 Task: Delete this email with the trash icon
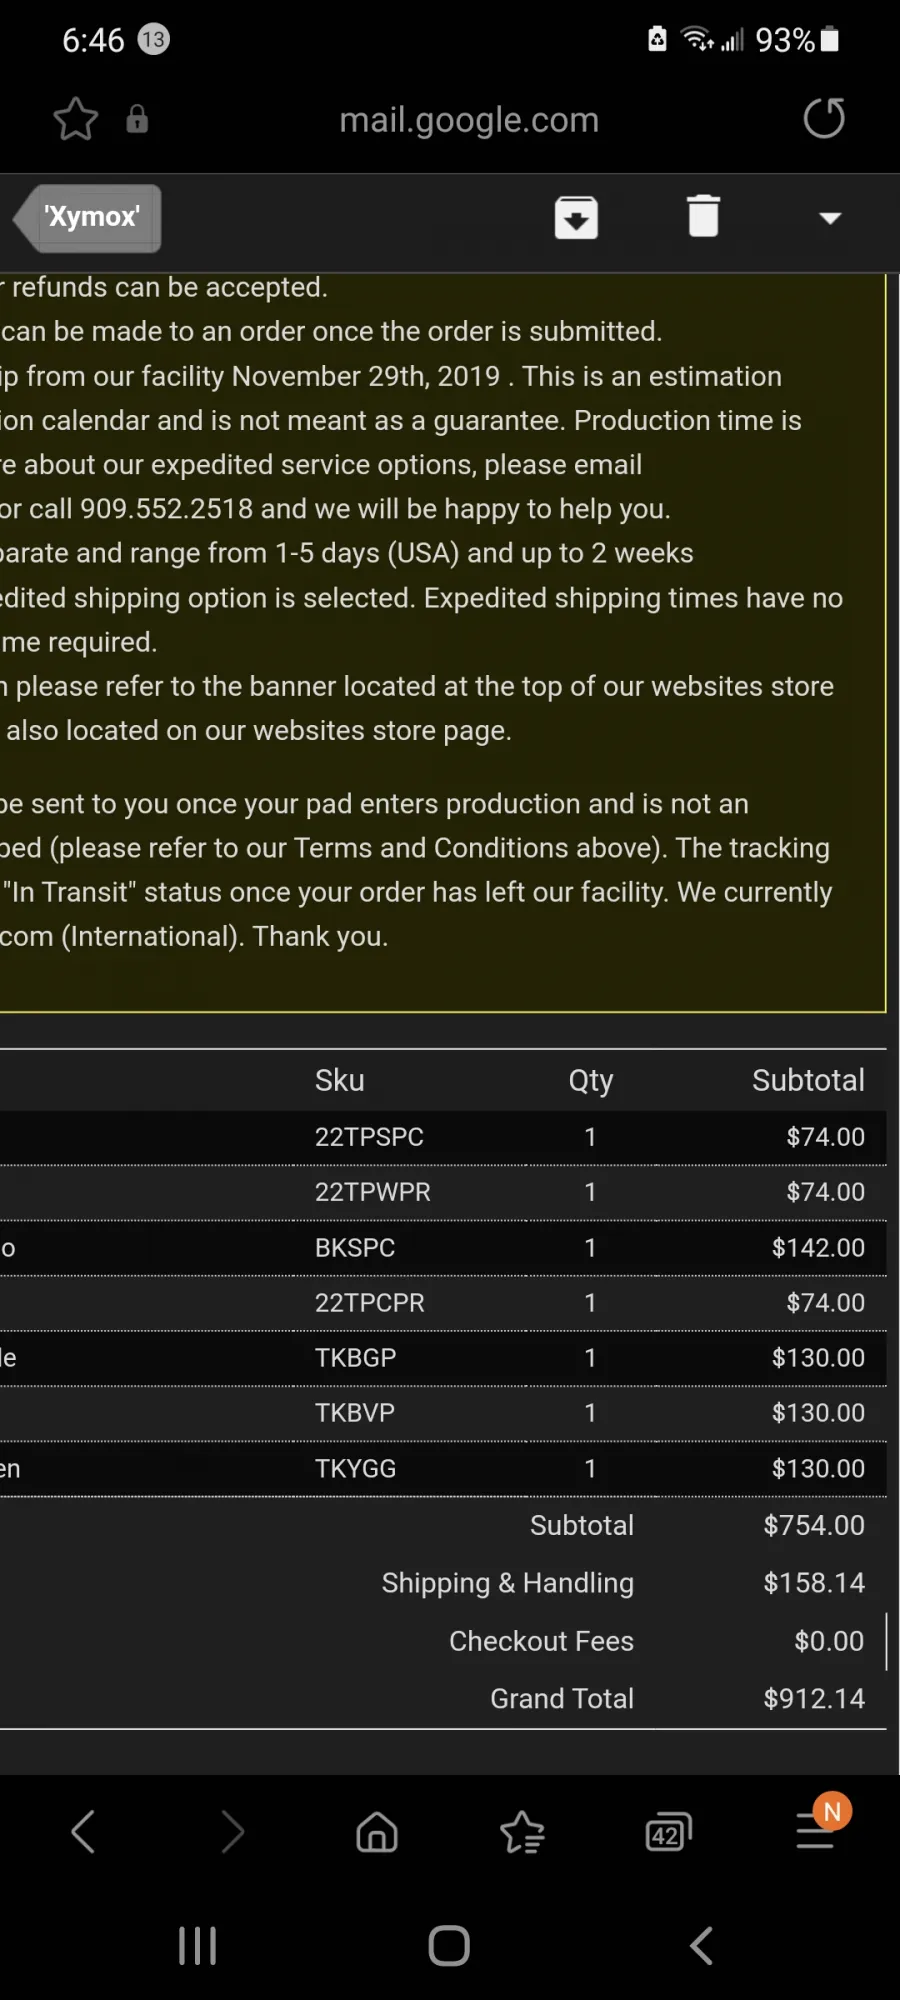[703, 216]
